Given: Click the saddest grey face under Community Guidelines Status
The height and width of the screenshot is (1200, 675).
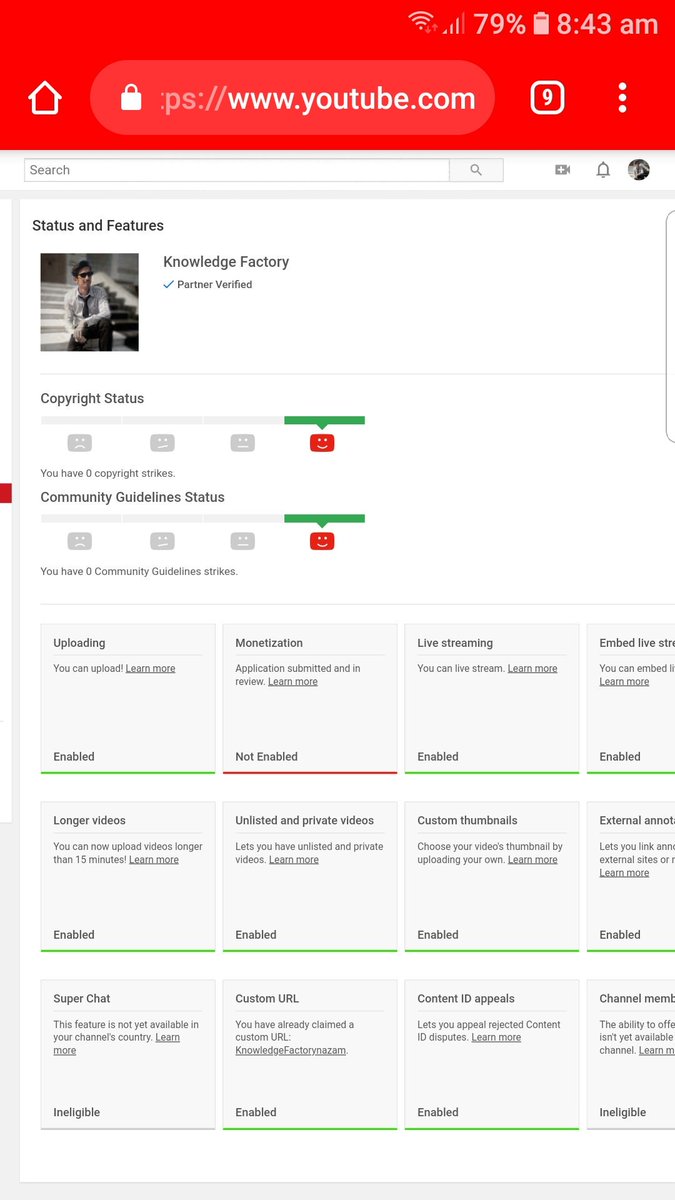Looking at the screenshot, I should tap(80, 541).
